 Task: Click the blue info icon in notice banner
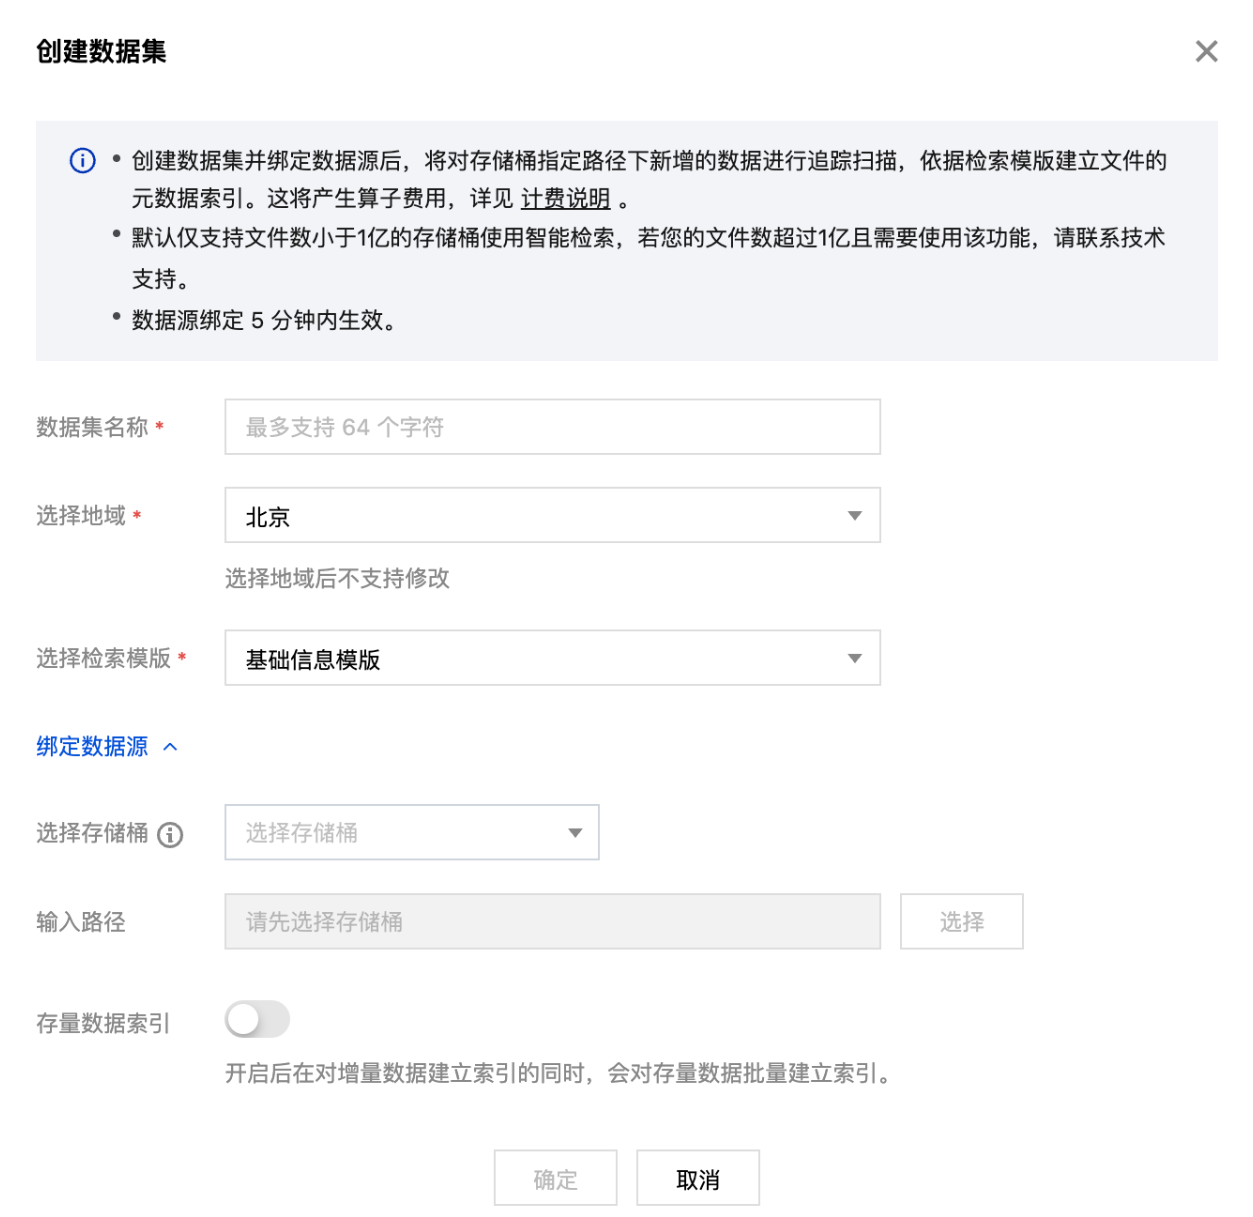(x=82, y=160)
